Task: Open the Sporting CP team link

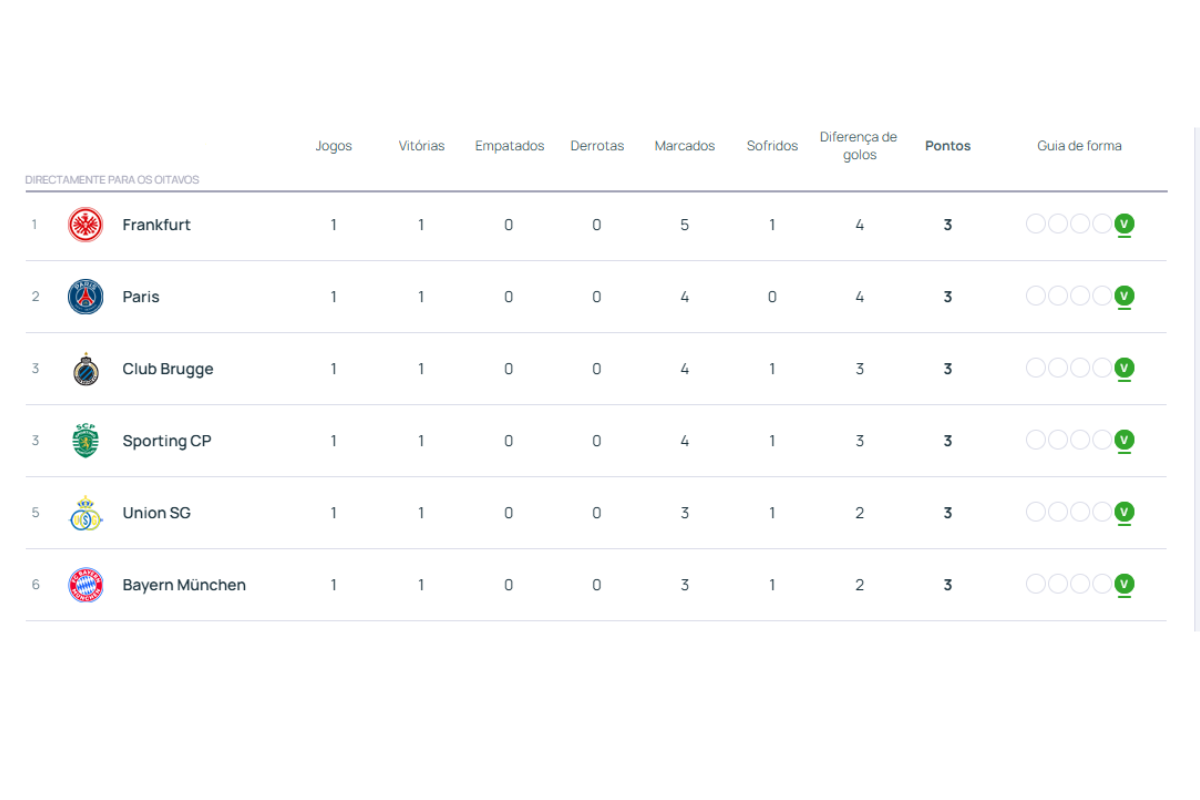Action: point(166,441)
